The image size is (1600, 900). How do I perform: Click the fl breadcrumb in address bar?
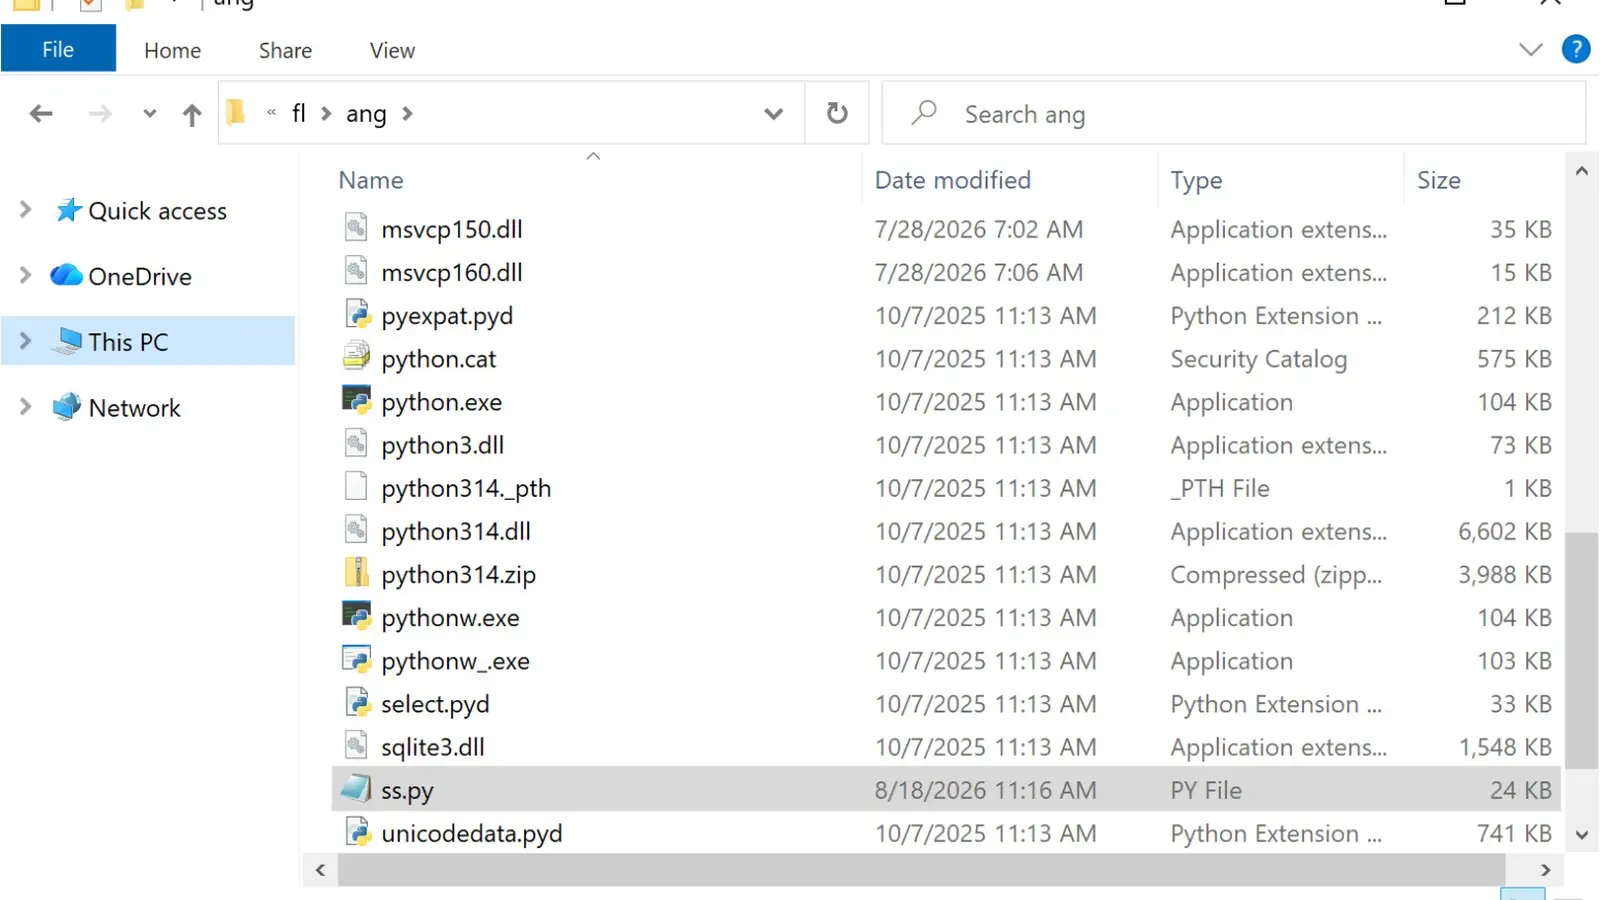[298, 113]
